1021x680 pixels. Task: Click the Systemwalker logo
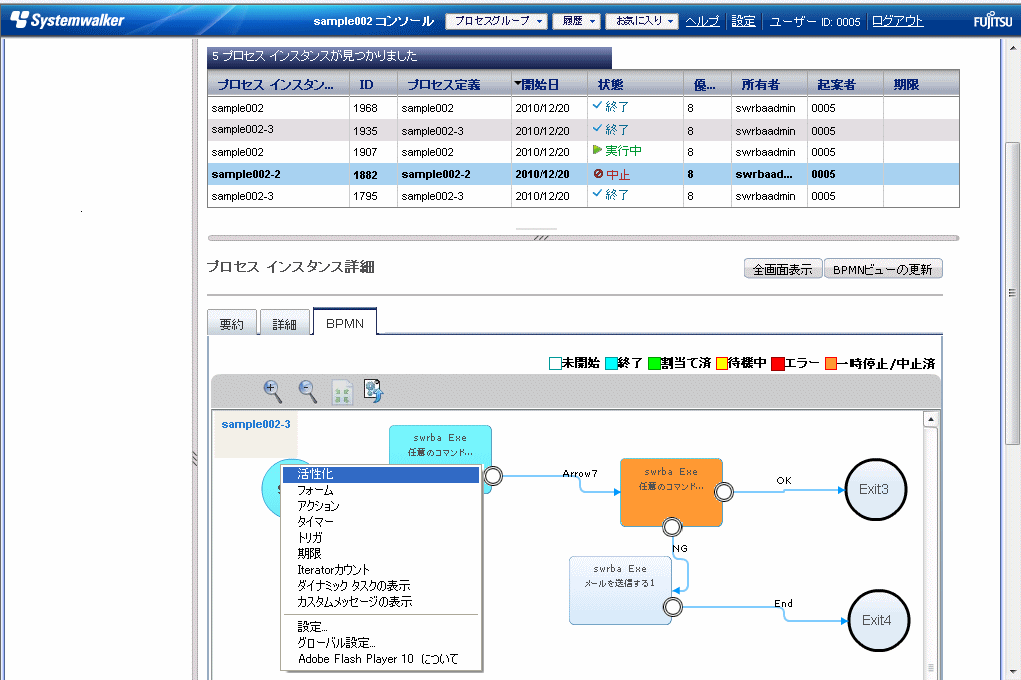(x=67, y=20)
